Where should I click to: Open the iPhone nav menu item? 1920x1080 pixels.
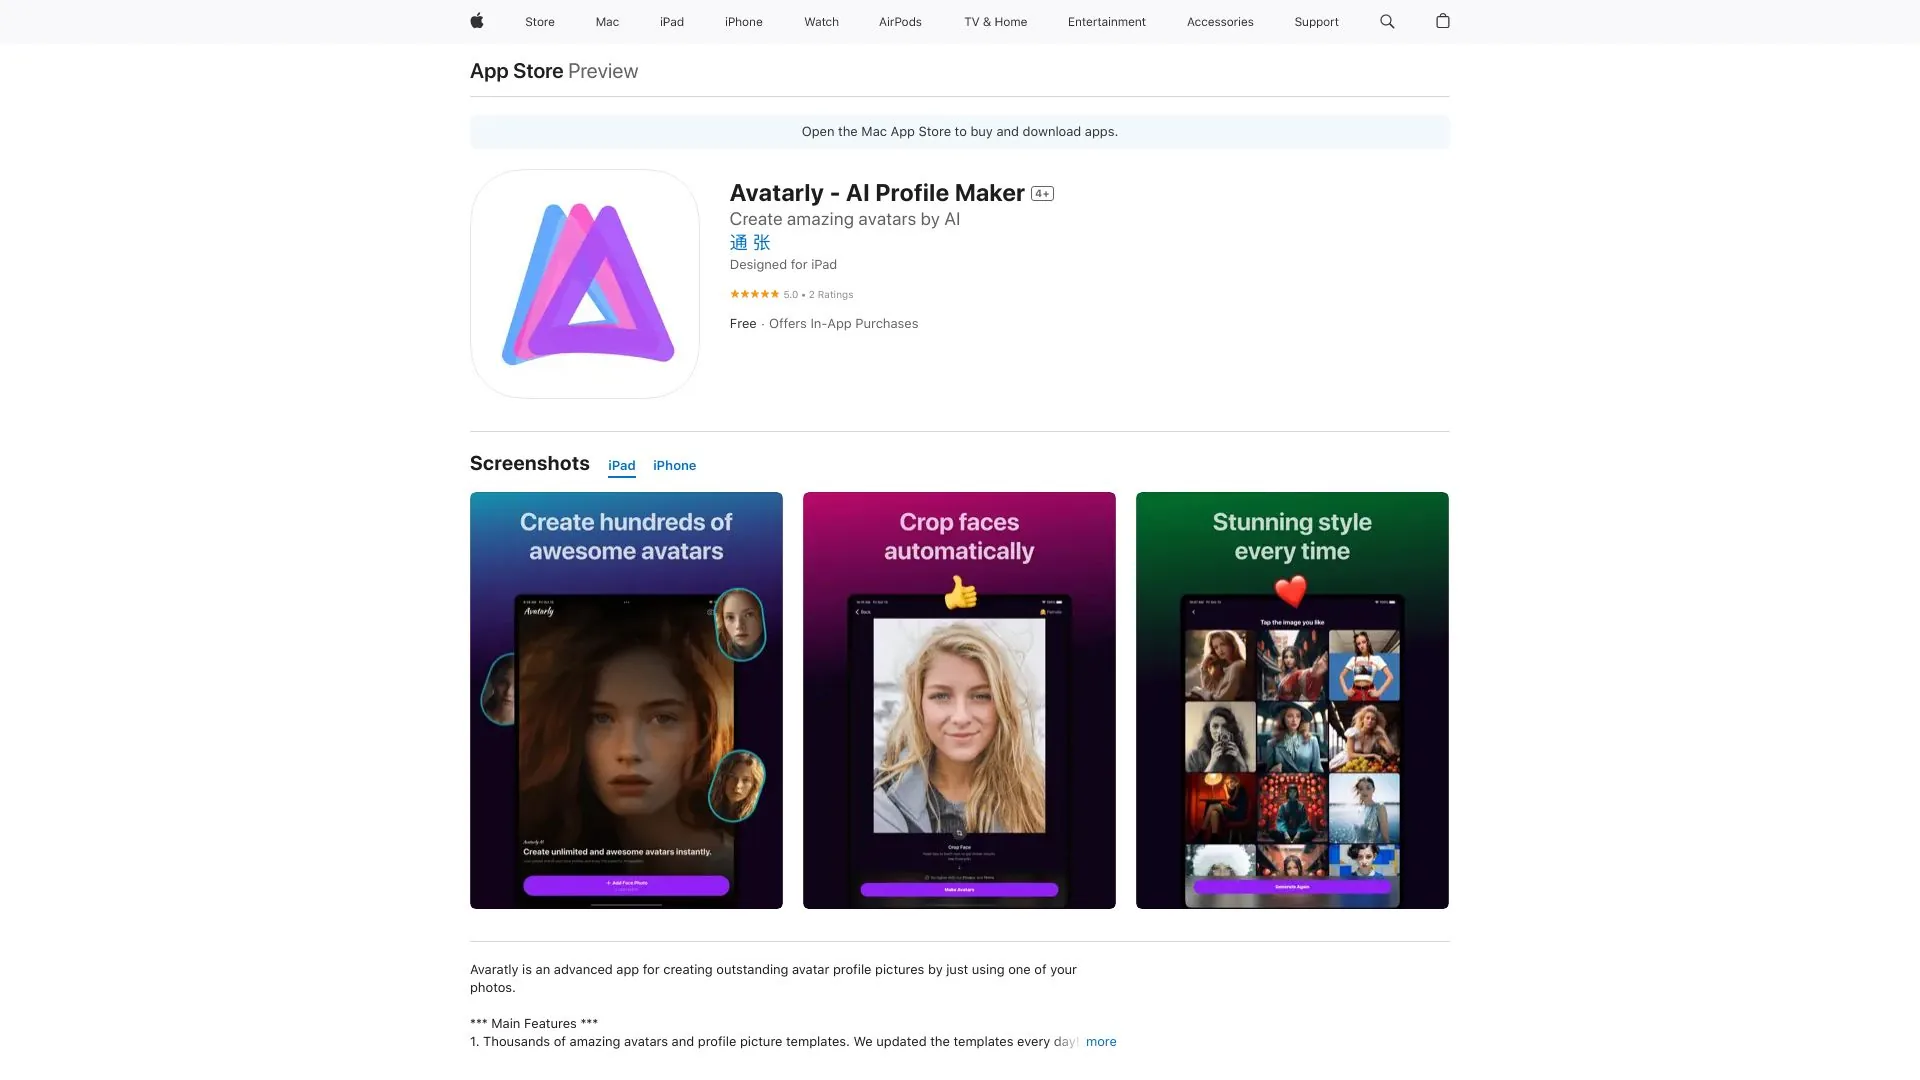pos(743,22)
